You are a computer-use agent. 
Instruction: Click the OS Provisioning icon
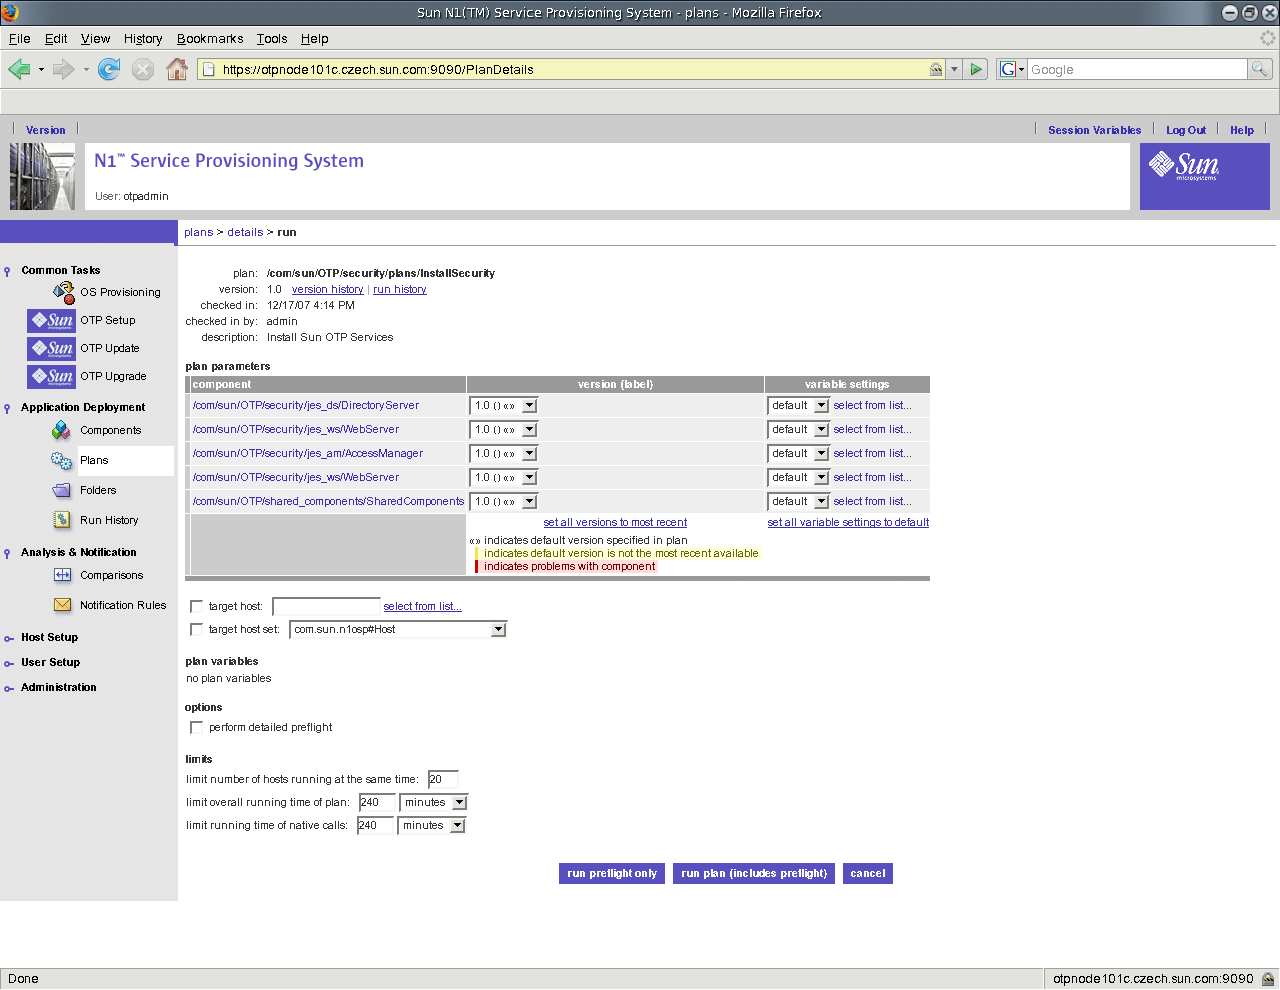(64, 292)
